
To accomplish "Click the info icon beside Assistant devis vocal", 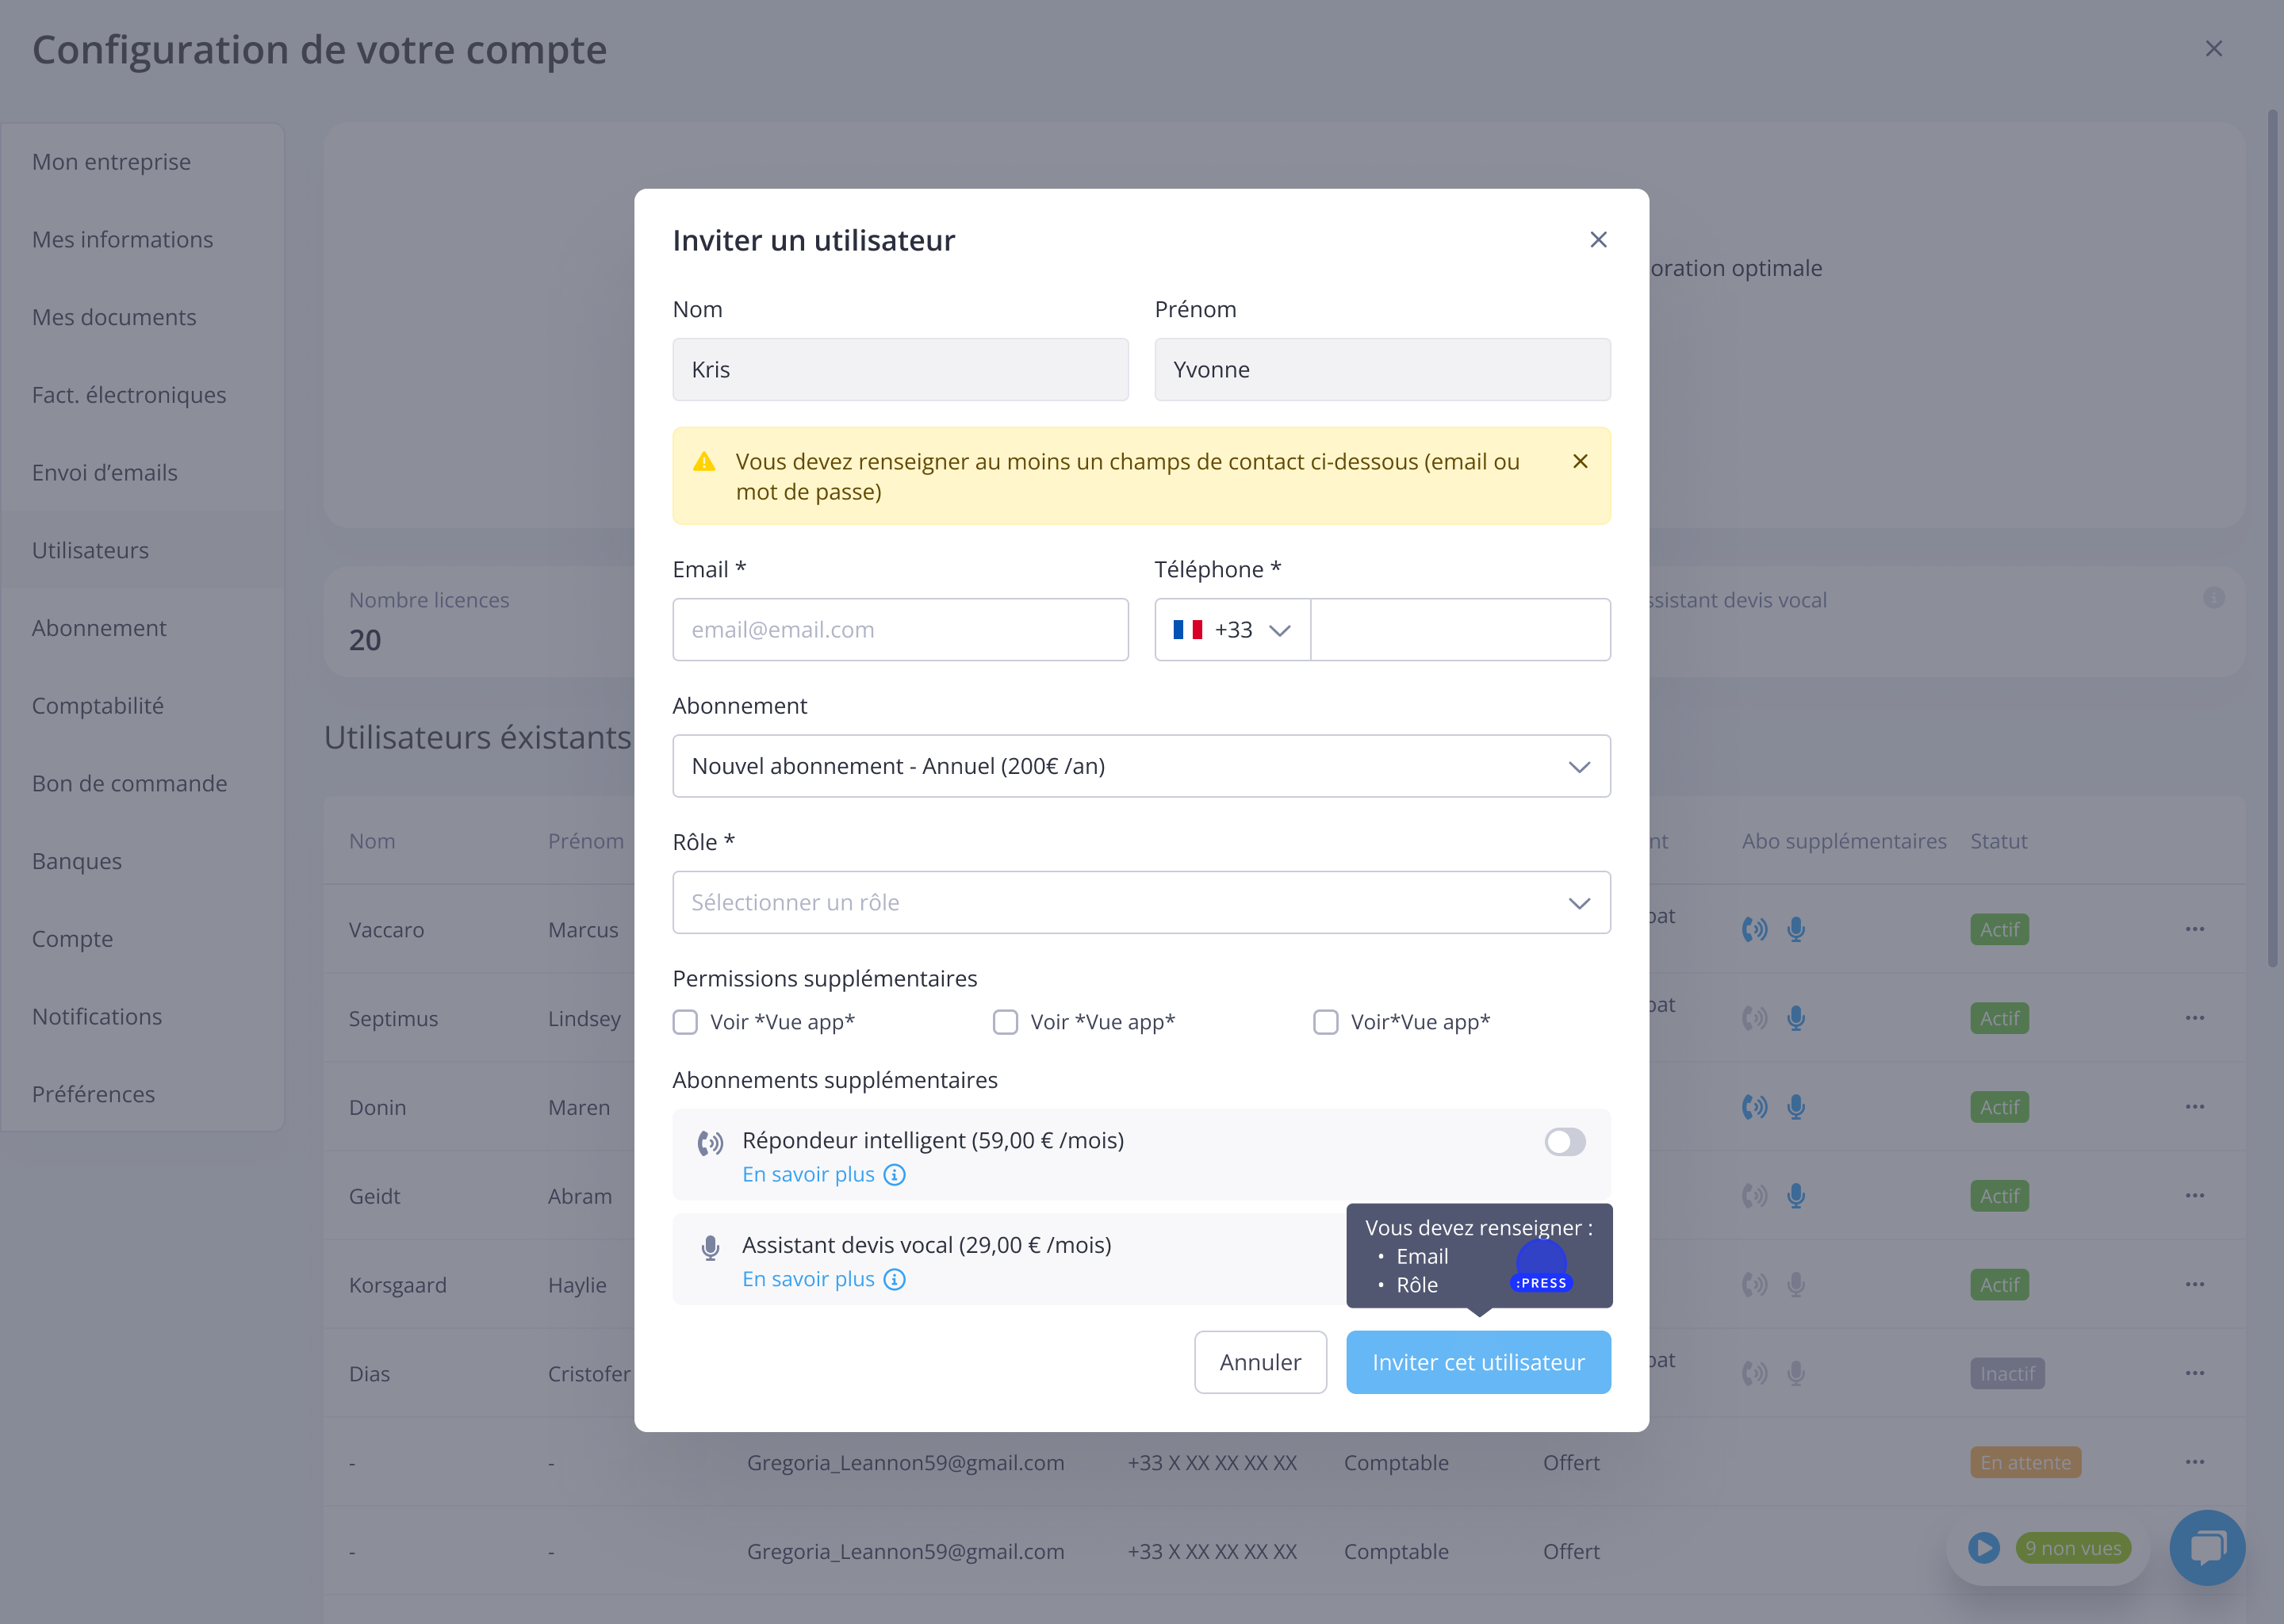I will [x=895, y=1280].
